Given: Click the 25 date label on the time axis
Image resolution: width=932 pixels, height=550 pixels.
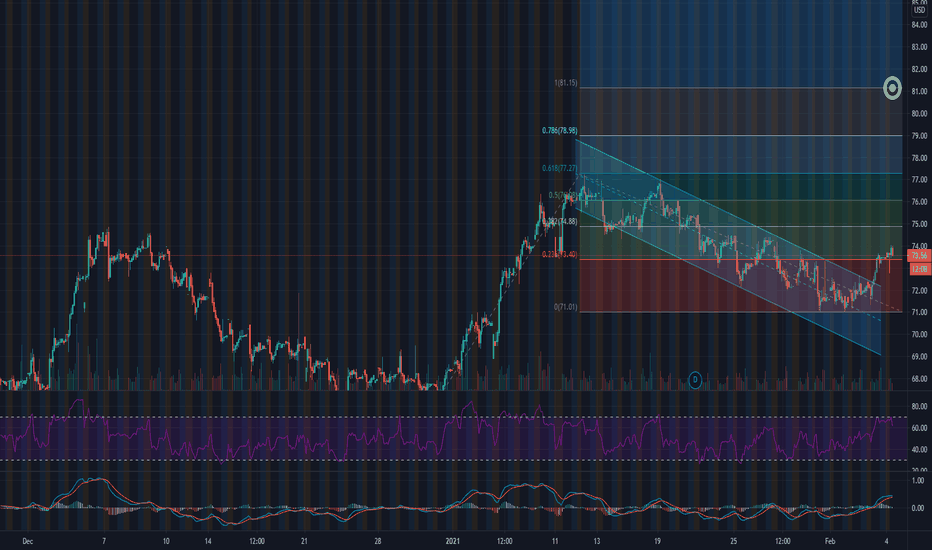Looking at the screenshot, I should 733,541.
